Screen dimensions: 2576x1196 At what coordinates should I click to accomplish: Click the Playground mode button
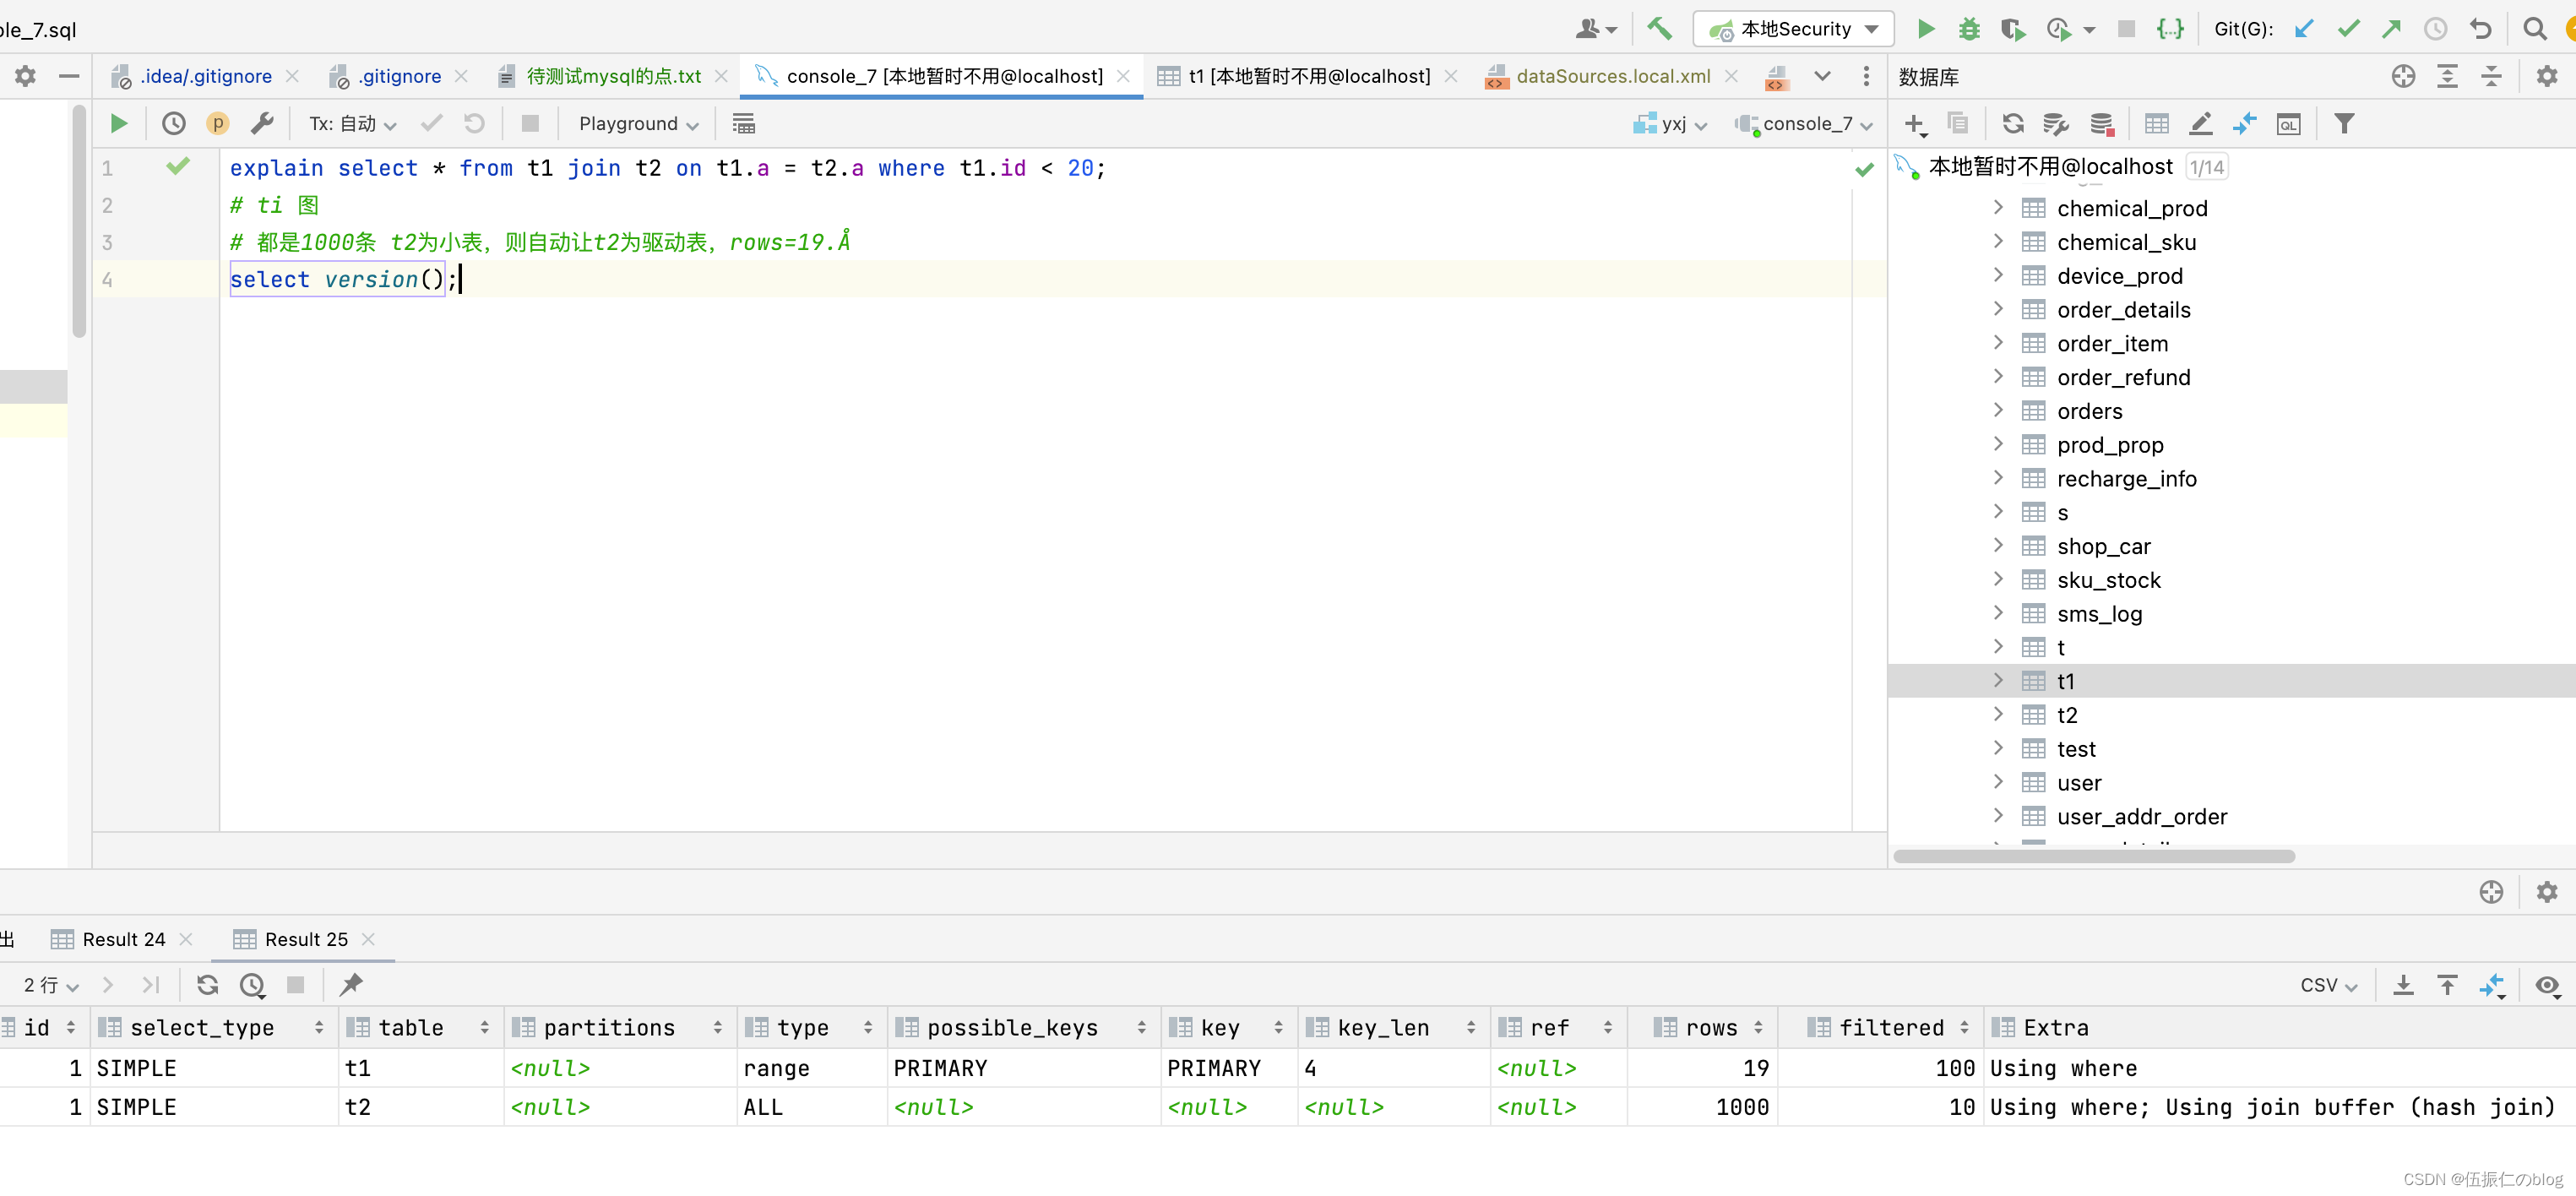638,122
